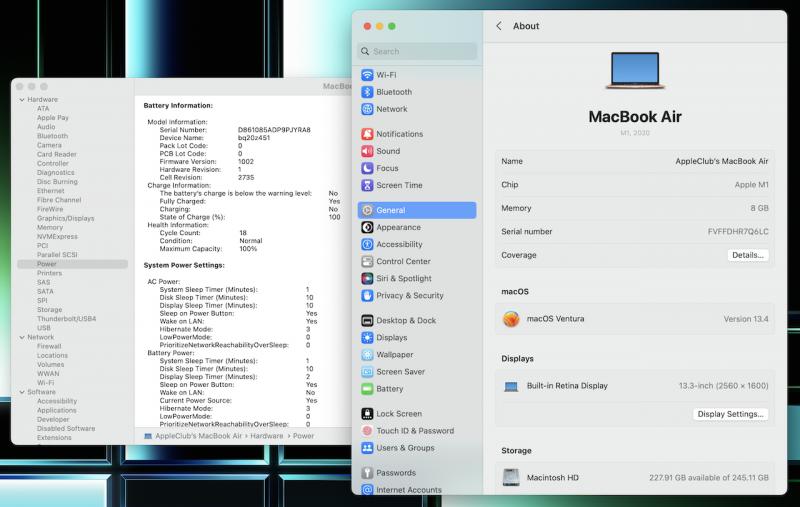The image size is (800, 507).
Task: Click the MacBook Air image thumbnail
Action: tap(635, 70)
